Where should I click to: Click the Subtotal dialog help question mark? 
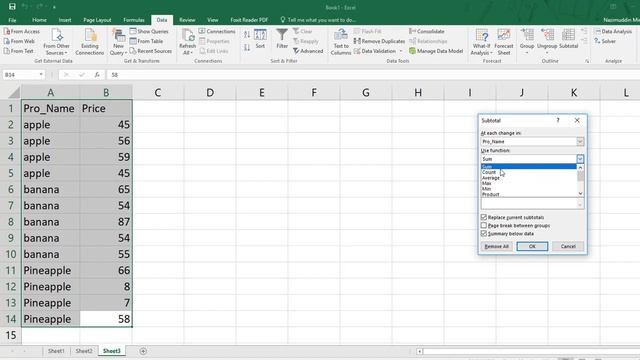point(558,120)
